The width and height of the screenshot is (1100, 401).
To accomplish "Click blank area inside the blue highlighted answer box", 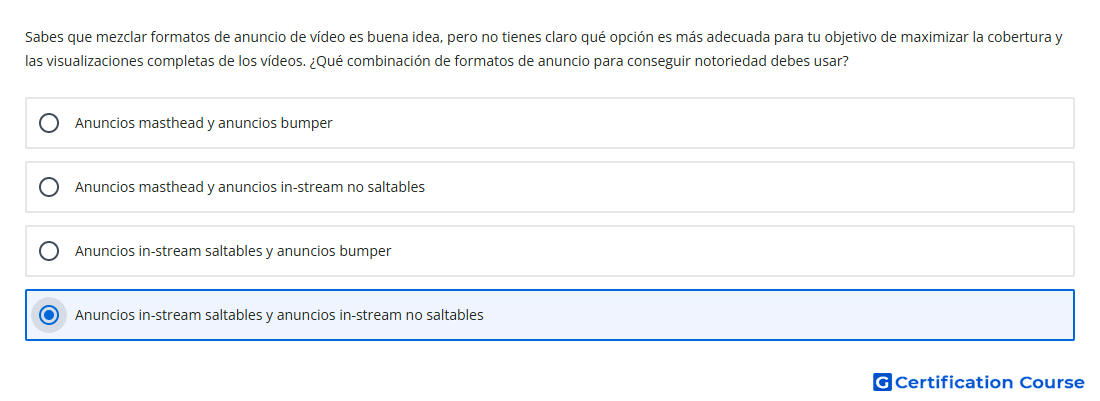I will (780, 315).
